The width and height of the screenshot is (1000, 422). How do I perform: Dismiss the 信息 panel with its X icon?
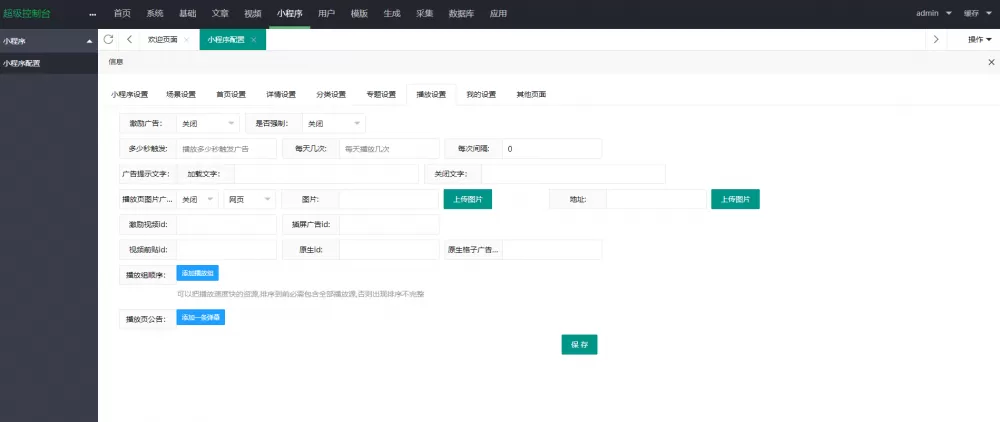pyautogui.click(x=990, y=62)
